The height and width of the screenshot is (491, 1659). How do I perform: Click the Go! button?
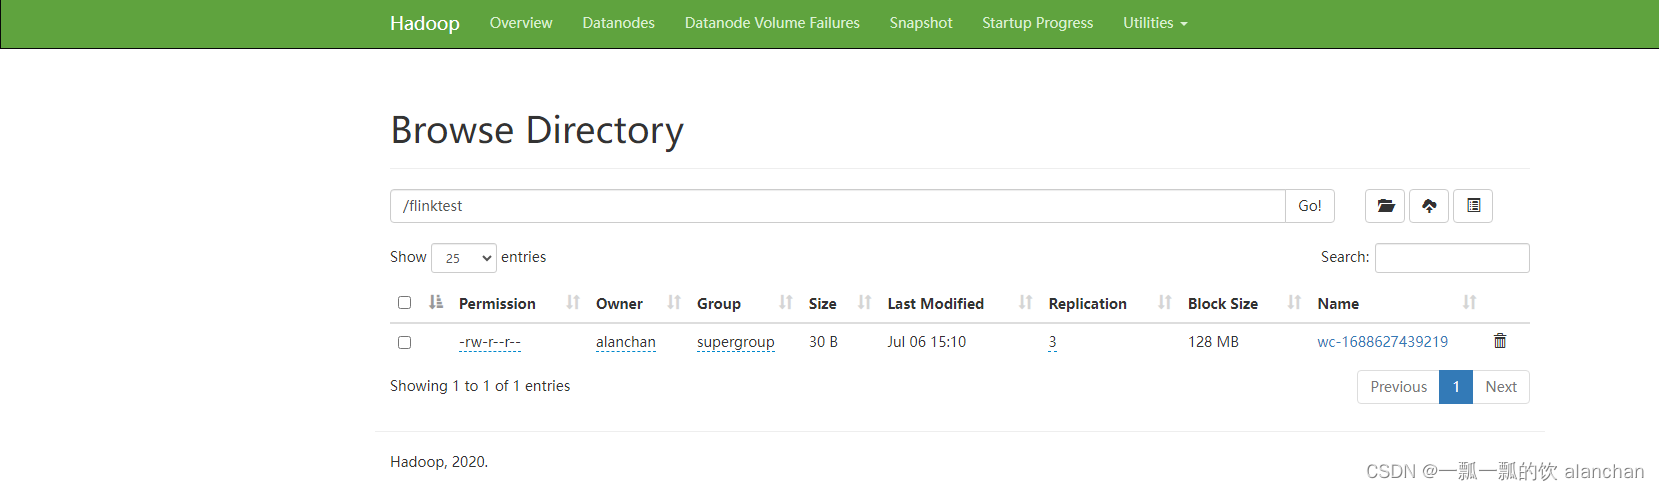(1310, 206)
